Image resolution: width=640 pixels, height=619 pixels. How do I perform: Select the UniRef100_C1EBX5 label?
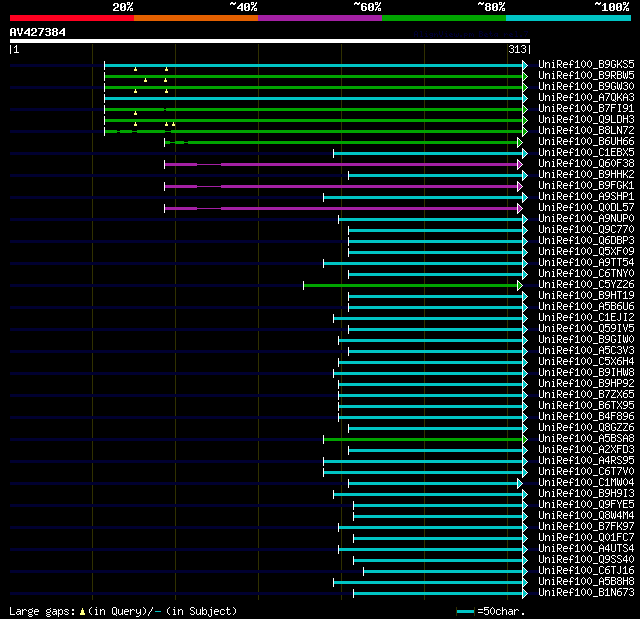586,153
